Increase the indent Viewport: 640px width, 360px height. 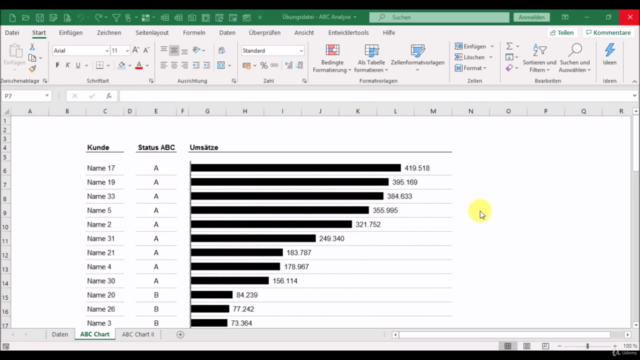coord(207,65)
